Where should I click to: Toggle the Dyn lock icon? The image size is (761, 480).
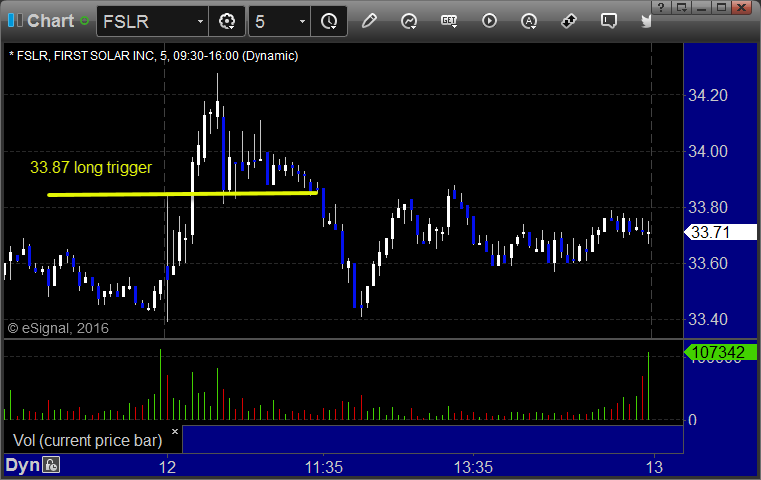pos(51,465)
